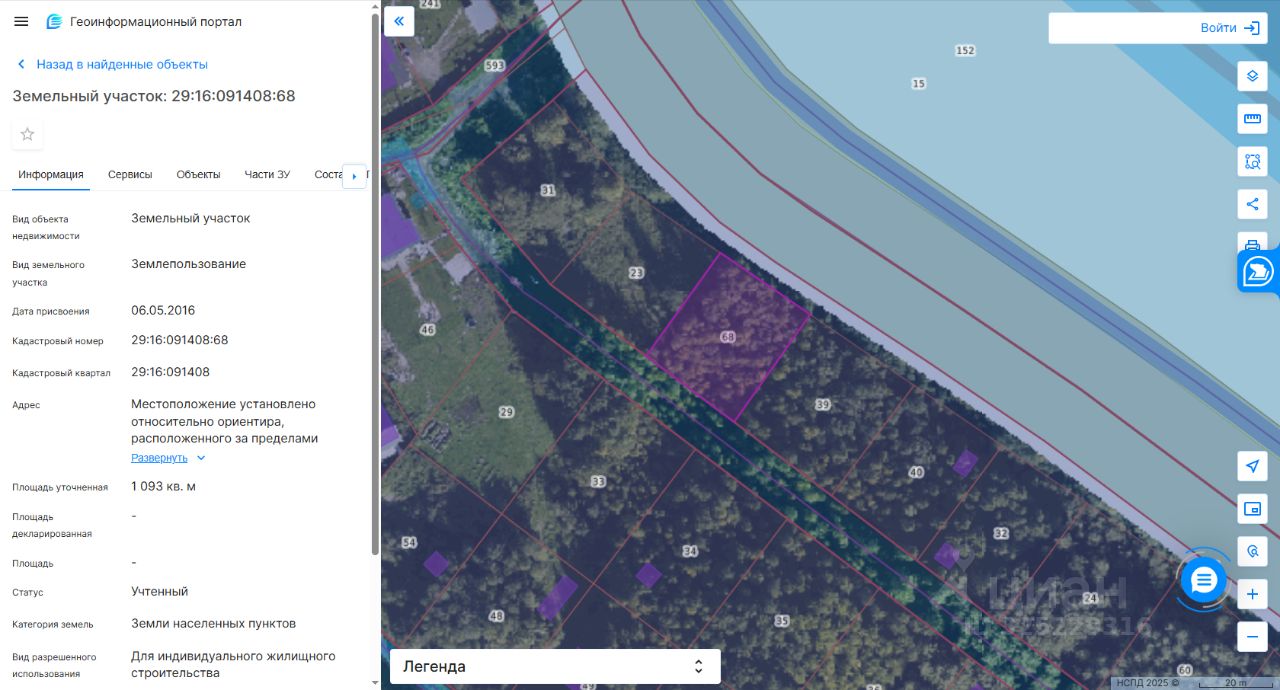The height and width of the screenshot is (690, 1280).
Task: Click the Войти login button
Action: tap(1229, 28)
